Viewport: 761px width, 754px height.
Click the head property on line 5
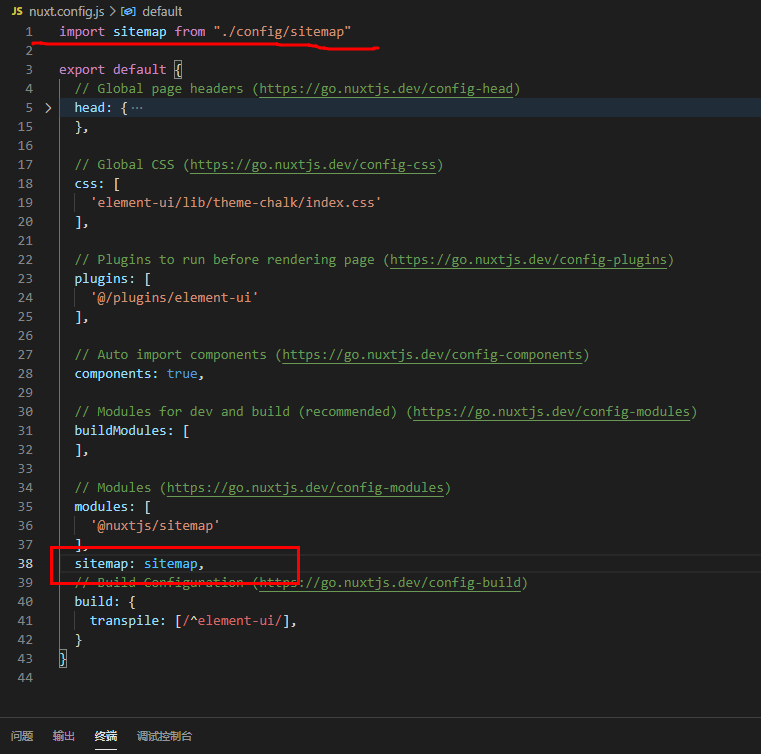(x=90, y=108)
